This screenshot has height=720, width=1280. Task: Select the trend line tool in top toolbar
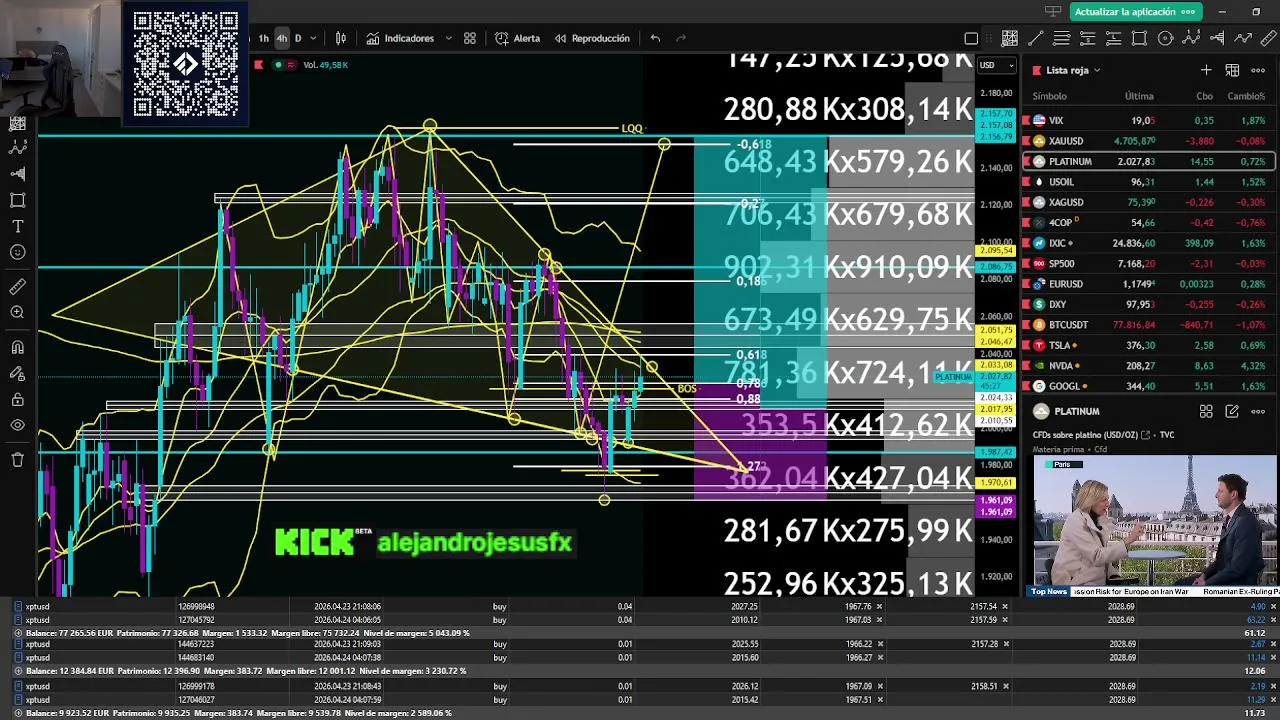click(1035, 38)
